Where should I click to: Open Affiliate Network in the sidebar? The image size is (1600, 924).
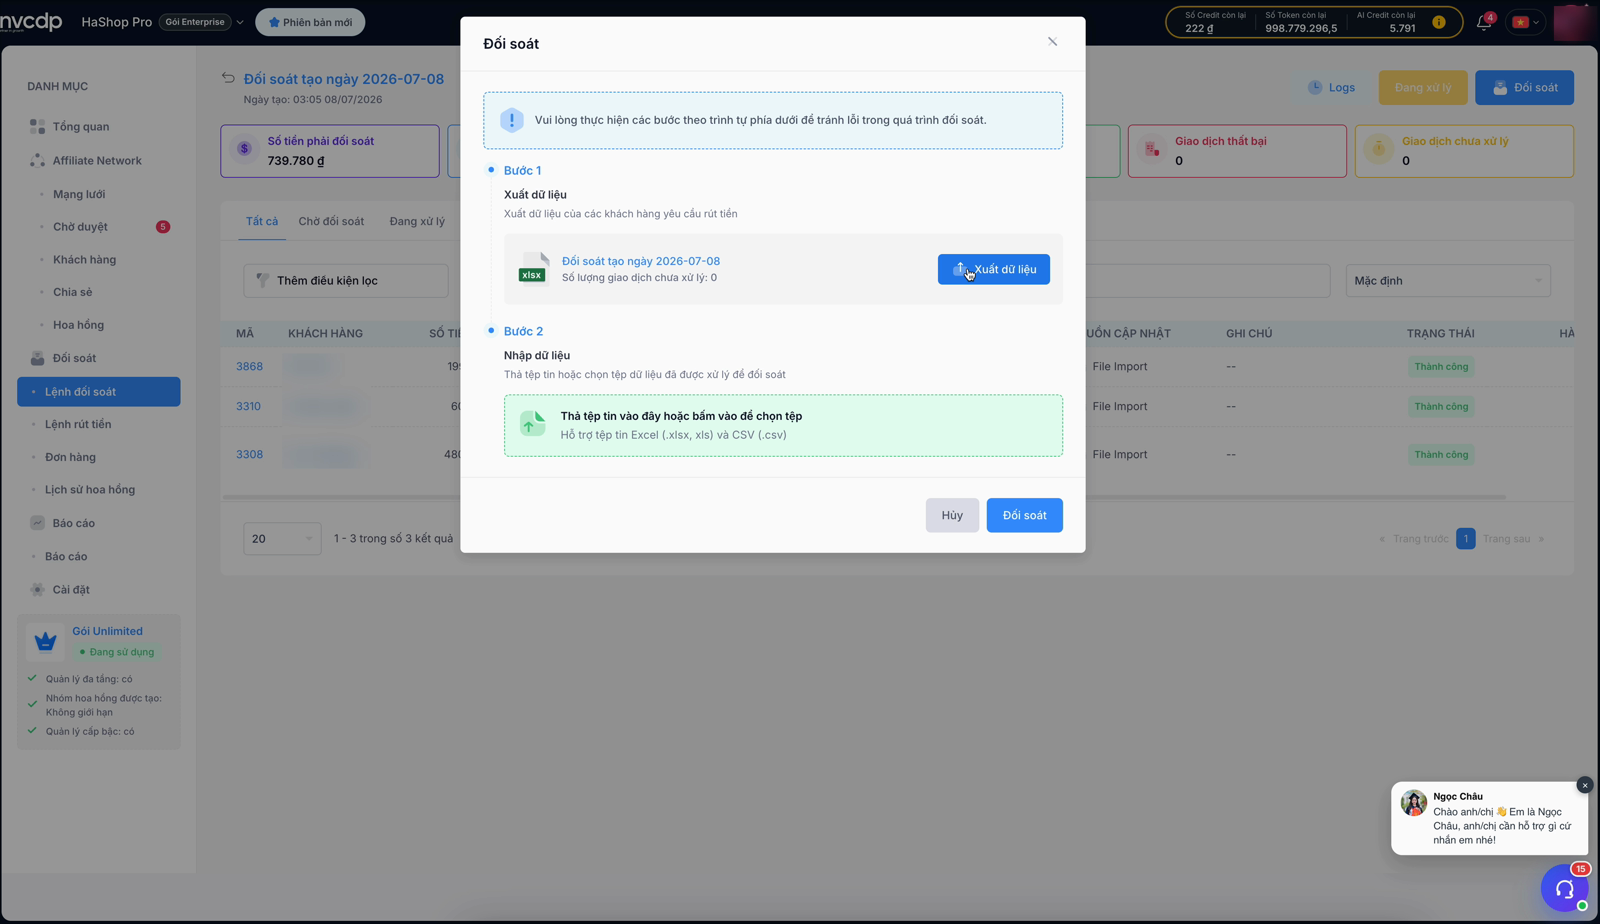97,160
